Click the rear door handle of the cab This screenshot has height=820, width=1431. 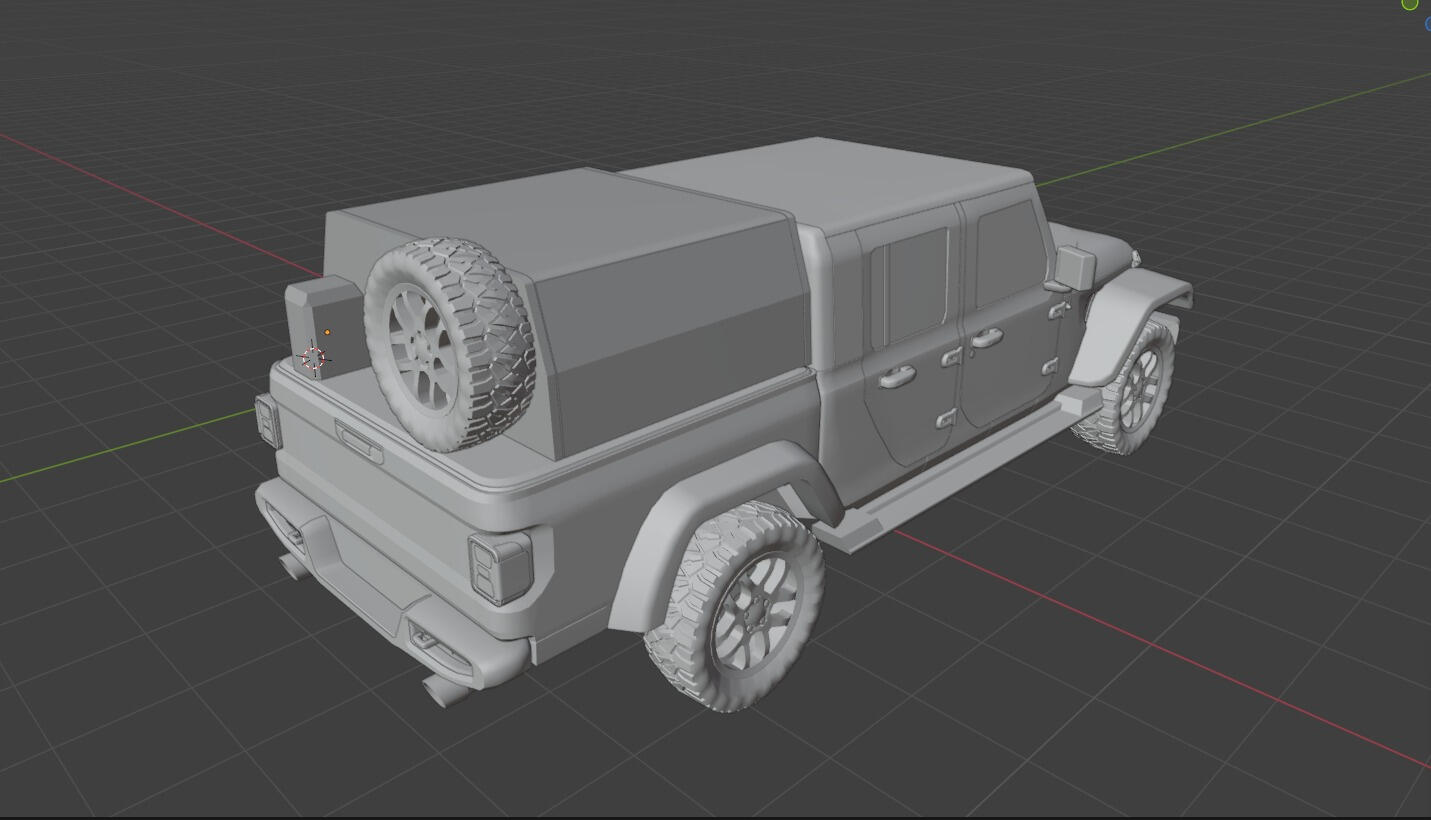click(897, 376)
